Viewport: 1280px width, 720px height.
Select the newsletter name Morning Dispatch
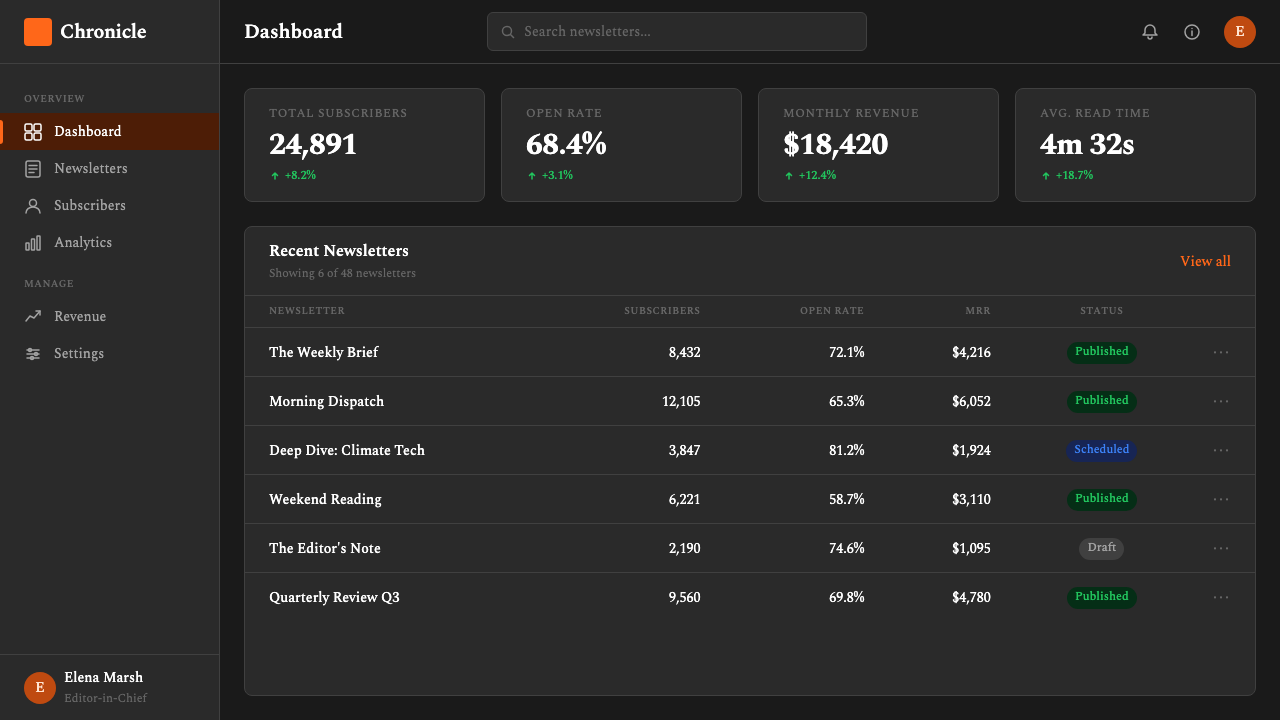[x=326, y=401]
